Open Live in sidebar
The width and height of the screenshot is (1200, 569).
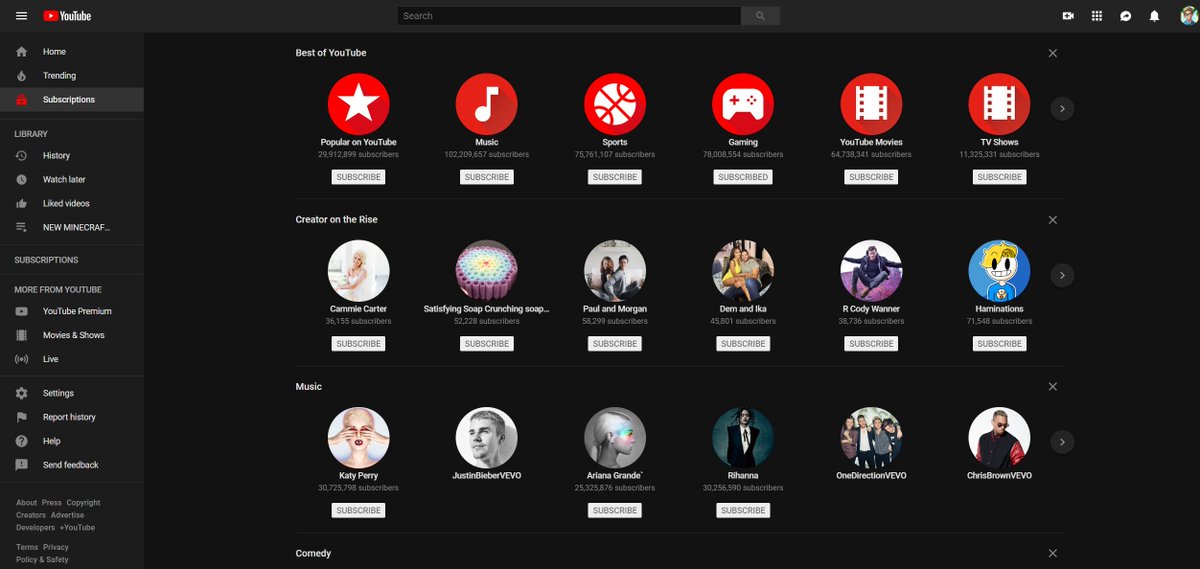(72, 359)
